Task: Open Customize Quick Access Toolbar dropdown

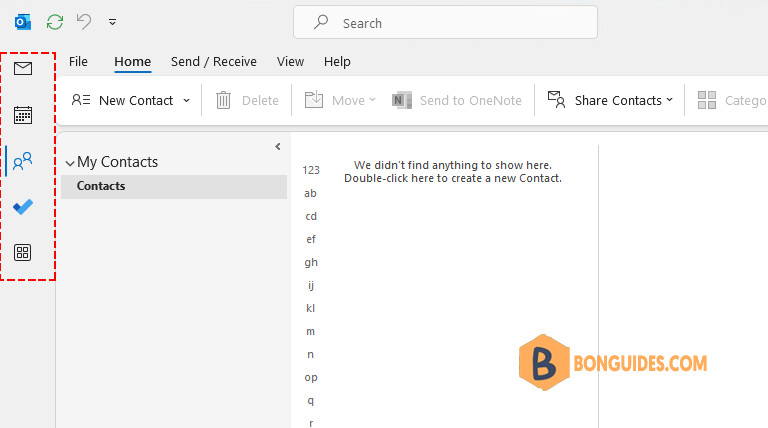Action: [113, 22]
